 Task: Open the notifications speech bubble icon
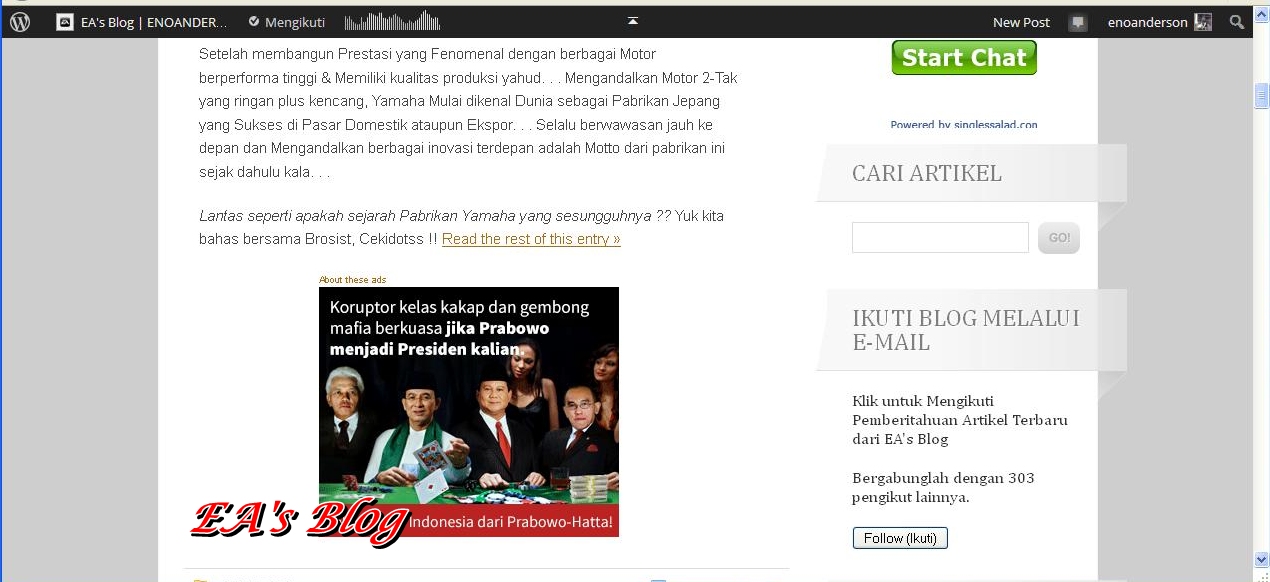(1077, 23)
